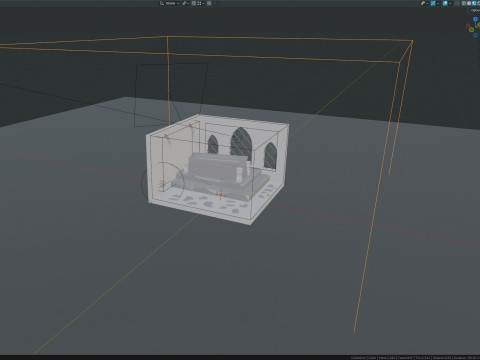Image resolution: width=480 pixels, height=360 pixels.
Task: Open the snapping options grid dropdown
Action: (200, 3)
